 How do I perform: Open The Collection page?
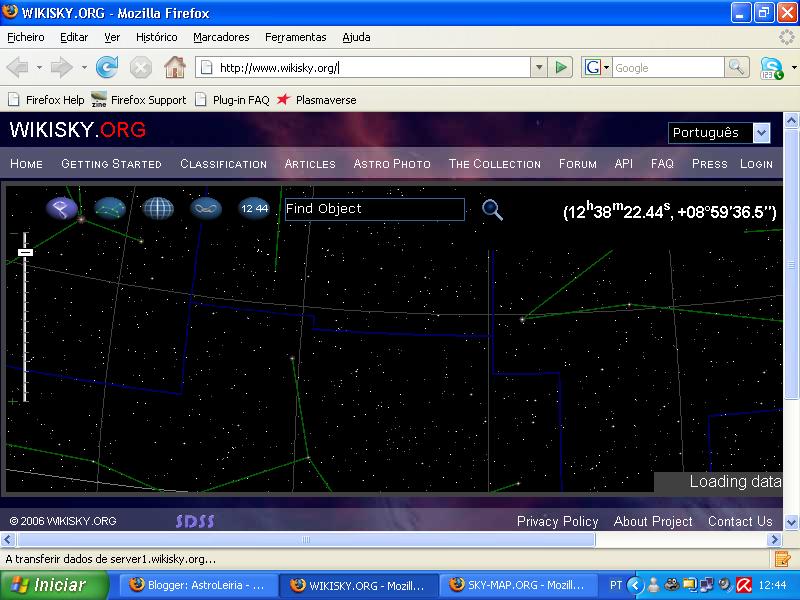(x=494, y=164)
